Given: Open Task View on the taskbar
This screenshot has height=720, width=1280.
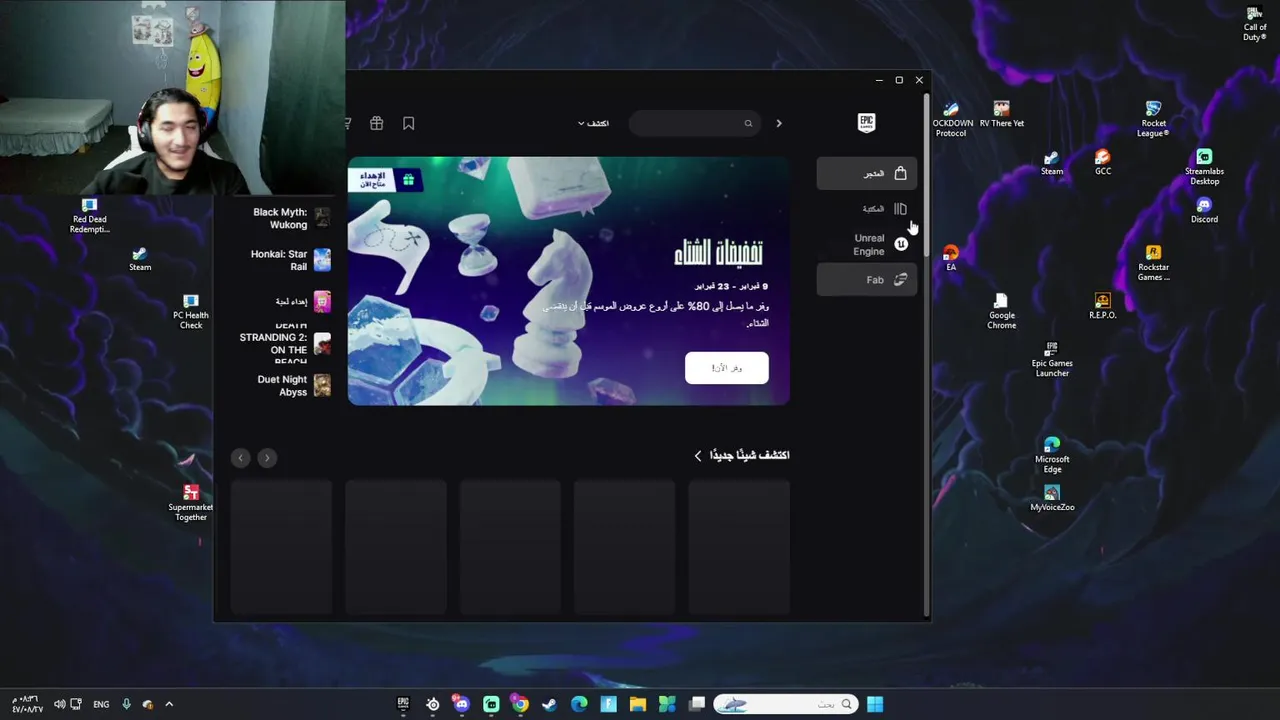Looking at the screenshot, I should tap(697, 704).
